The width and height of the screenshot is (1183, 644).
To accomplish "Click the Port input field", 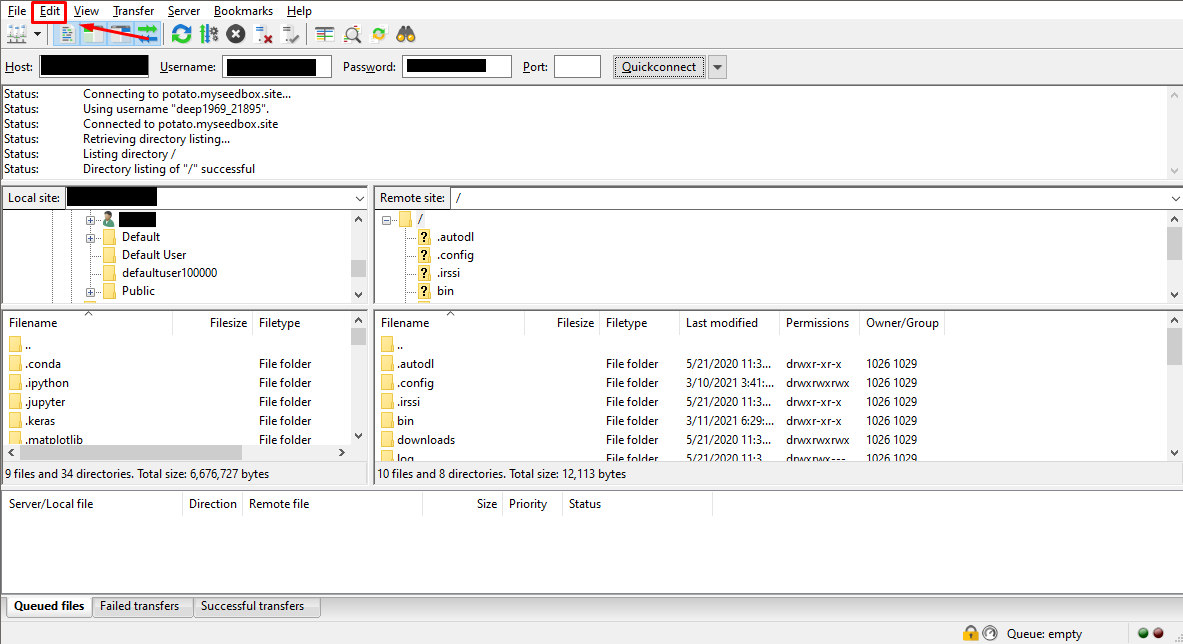I will tap(576, 66).
